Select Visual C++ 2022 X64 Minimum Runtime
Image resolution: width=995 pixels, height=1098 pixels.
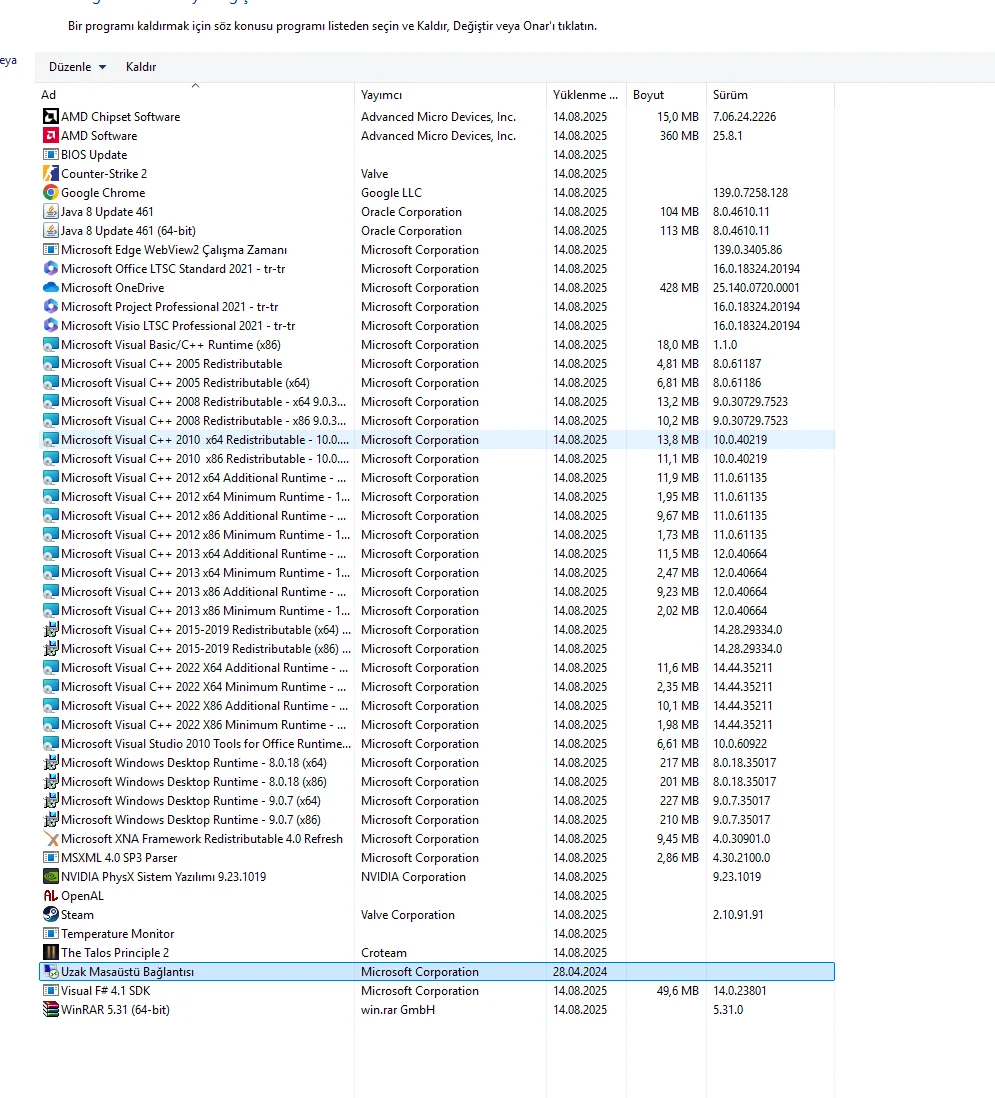coord(203,686)
